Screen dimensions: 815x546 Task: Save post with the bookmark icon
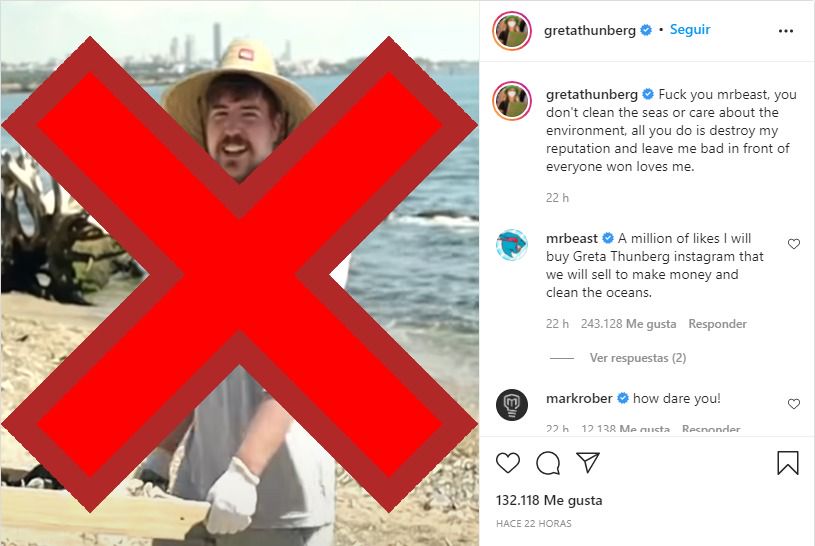pos(787,462)
